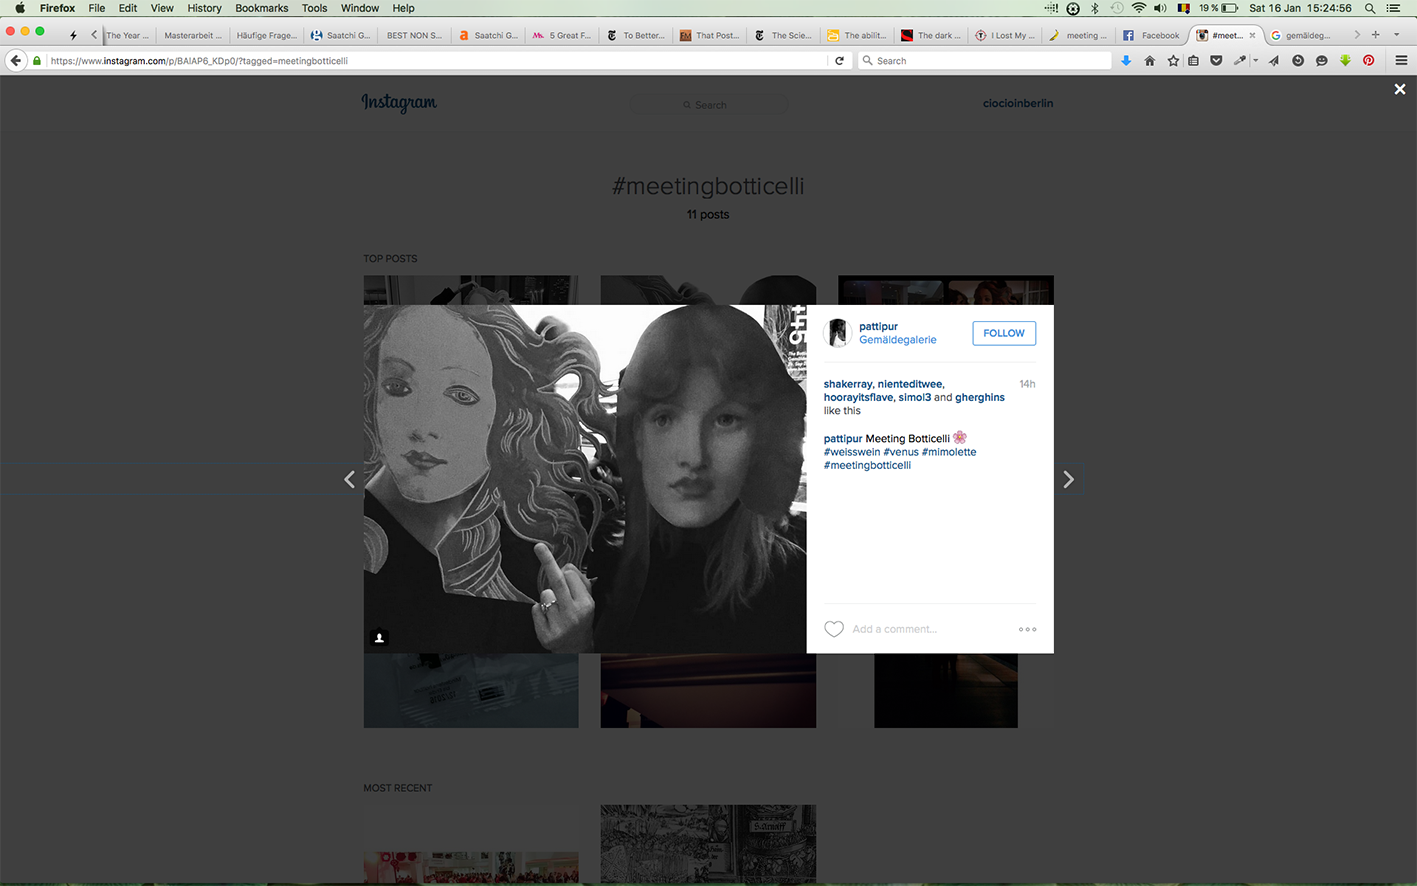The width and height of the screenshot is (1417, 886).
Task: Open a new tab with plus button
Action: 1375,35
